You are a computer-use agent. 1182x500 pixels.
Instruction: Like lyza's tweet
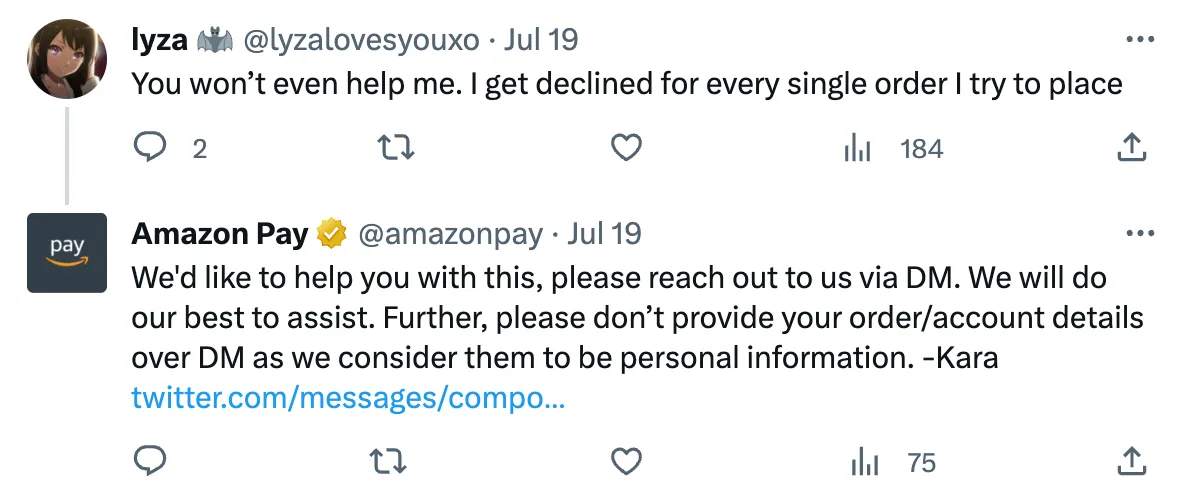coord(626,149)
